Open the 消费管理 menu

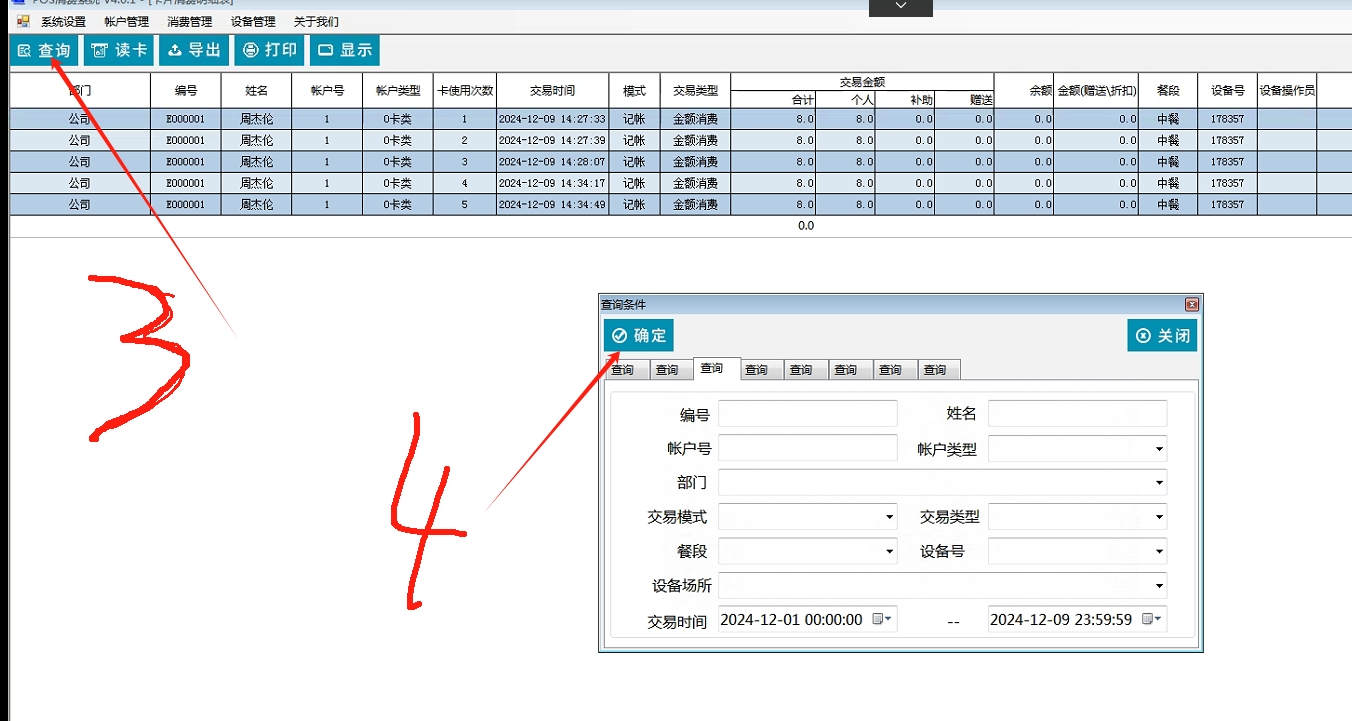click(x=189, y=21)
